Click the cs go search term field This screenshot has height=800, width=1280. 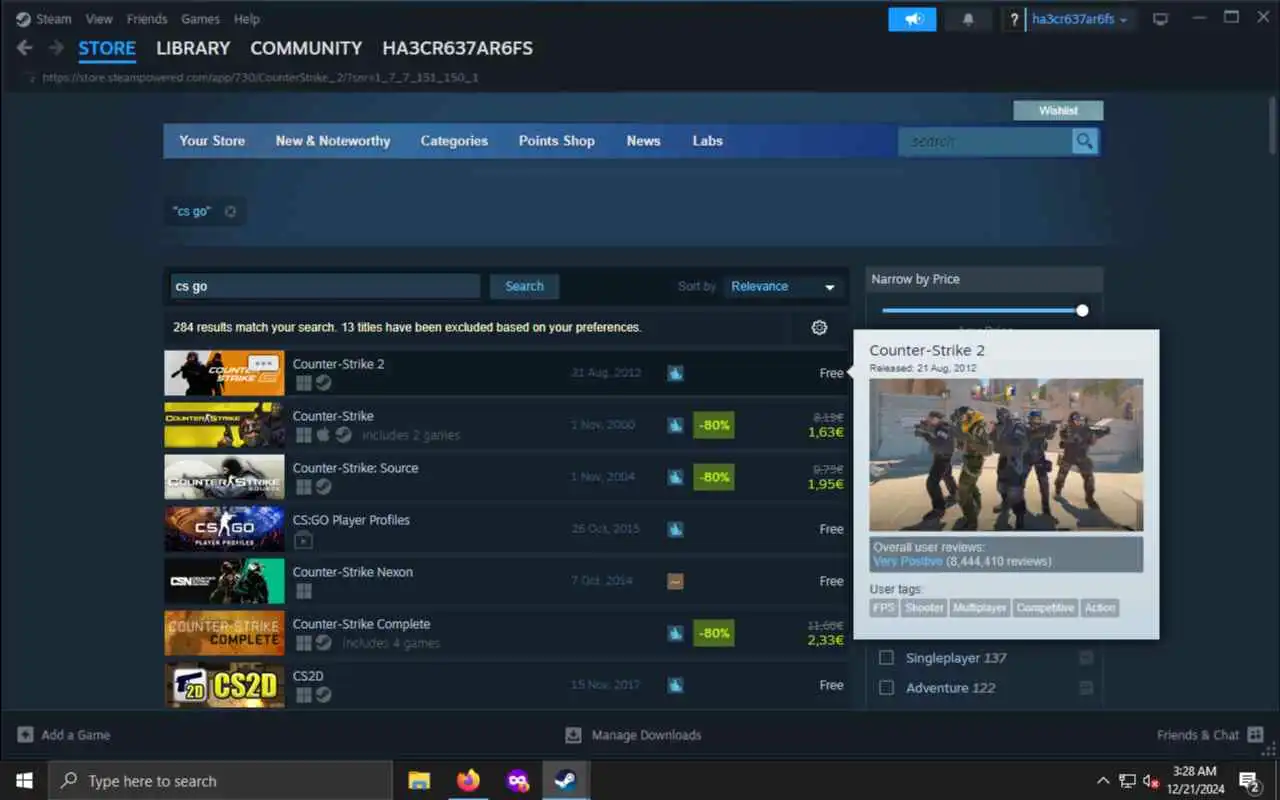[x=326, y=286]
